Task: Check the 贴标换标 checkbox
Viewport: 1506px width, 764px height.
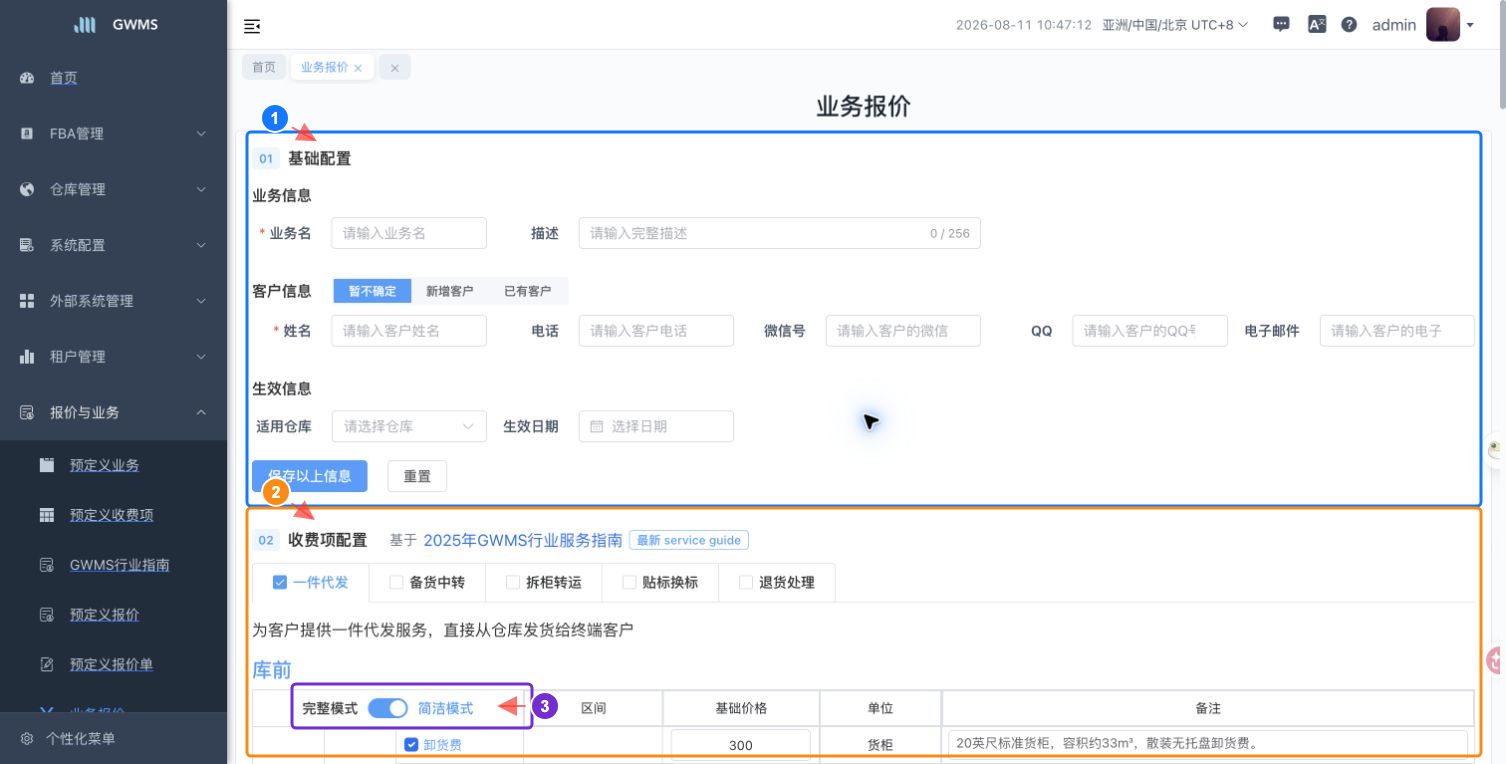Action: point(629,582)
